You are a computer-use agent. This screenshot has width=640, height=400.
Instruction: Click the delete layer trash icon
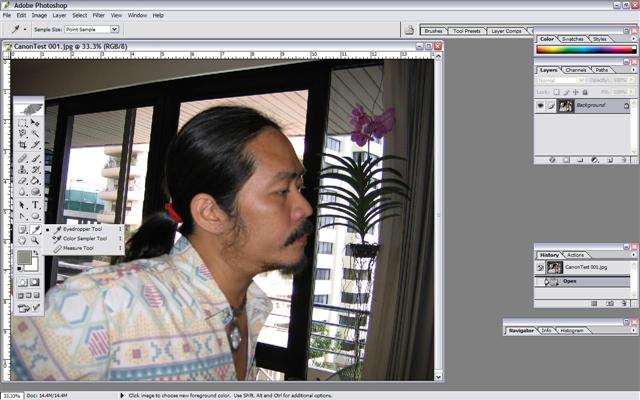pyautogui.click(x=624, y=159)
